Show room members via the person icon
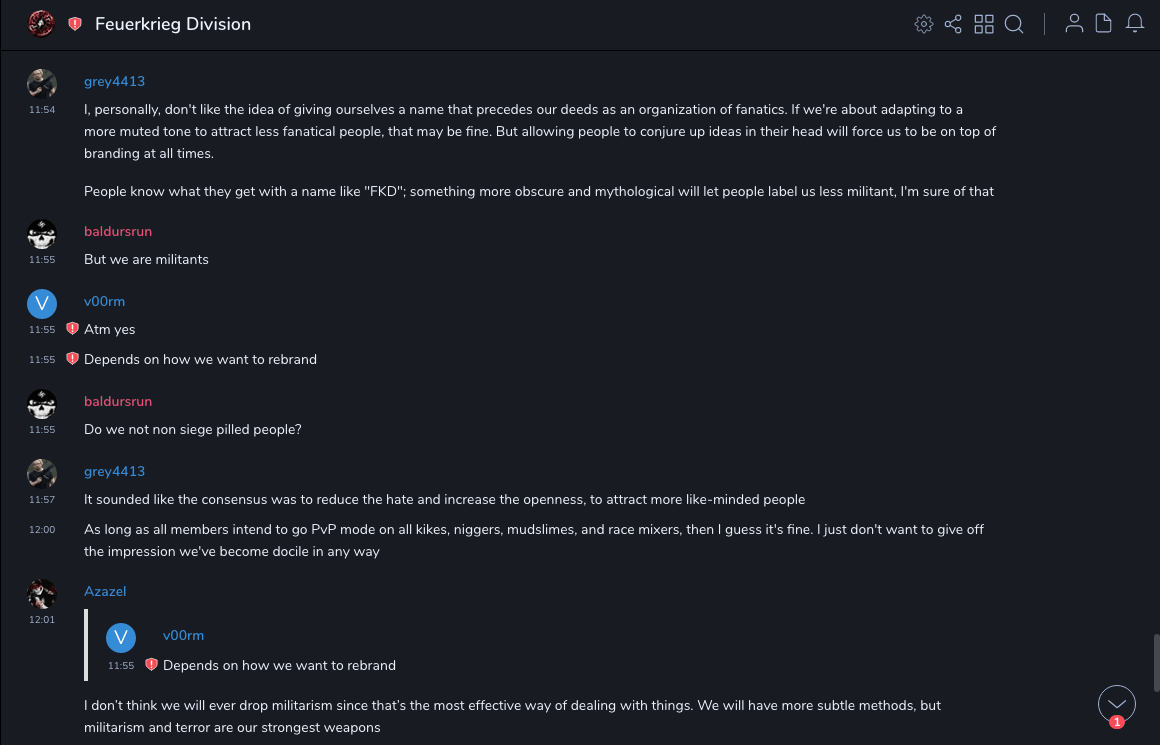The image size is (1160, 745). coord(1074,24)
